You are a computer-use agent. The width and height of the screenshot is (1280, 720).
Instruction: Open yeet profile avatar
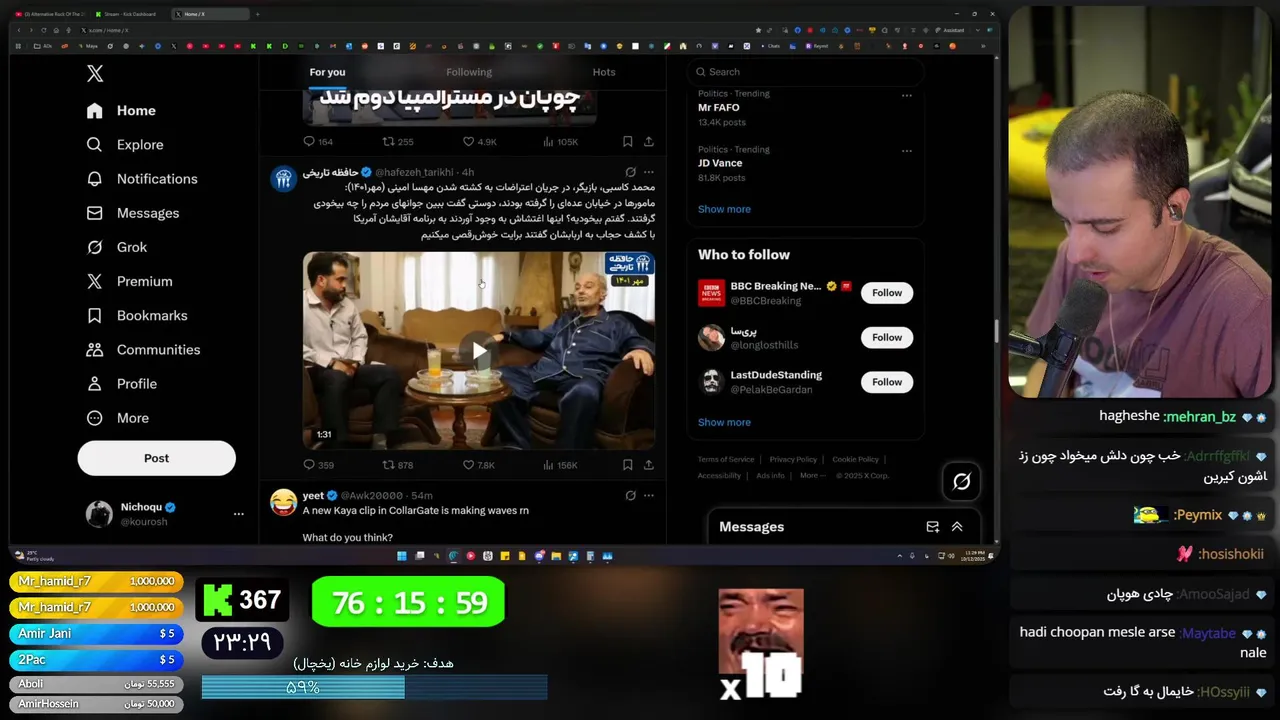pyautogui.click(x=284, y=502)
